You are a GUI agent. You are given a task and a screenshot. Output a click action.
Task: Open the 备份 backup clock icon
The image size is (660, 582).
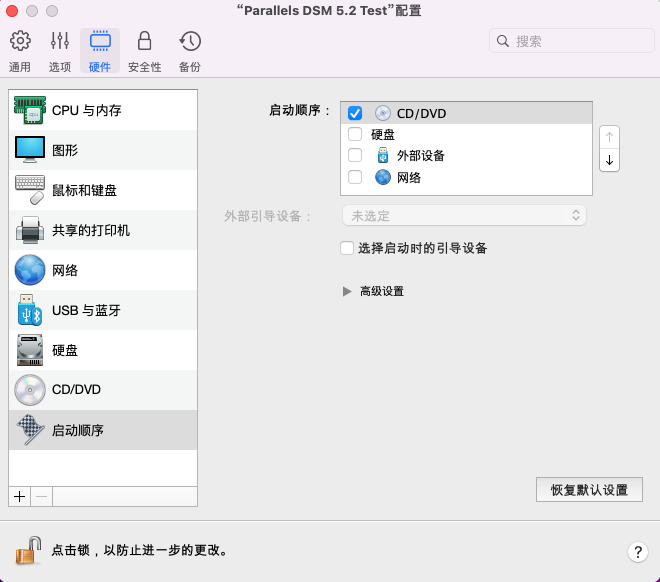[190, 41]
